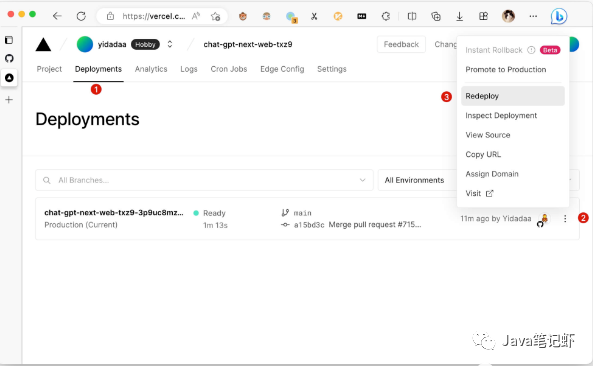
Task: Click the browser address bar URL
Action: (154, 16)
